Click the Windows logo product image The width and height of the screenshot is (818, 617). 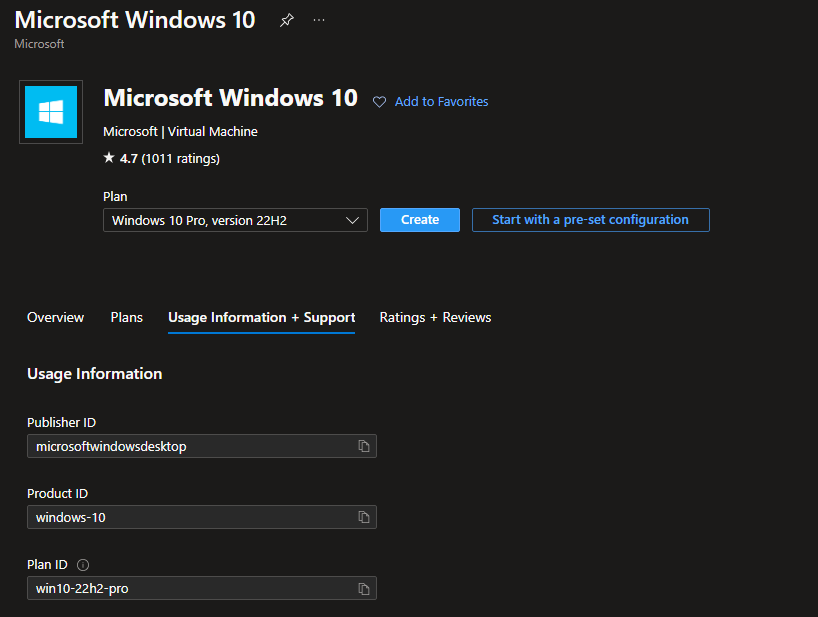pyautogui.click(x=51, y=112)
